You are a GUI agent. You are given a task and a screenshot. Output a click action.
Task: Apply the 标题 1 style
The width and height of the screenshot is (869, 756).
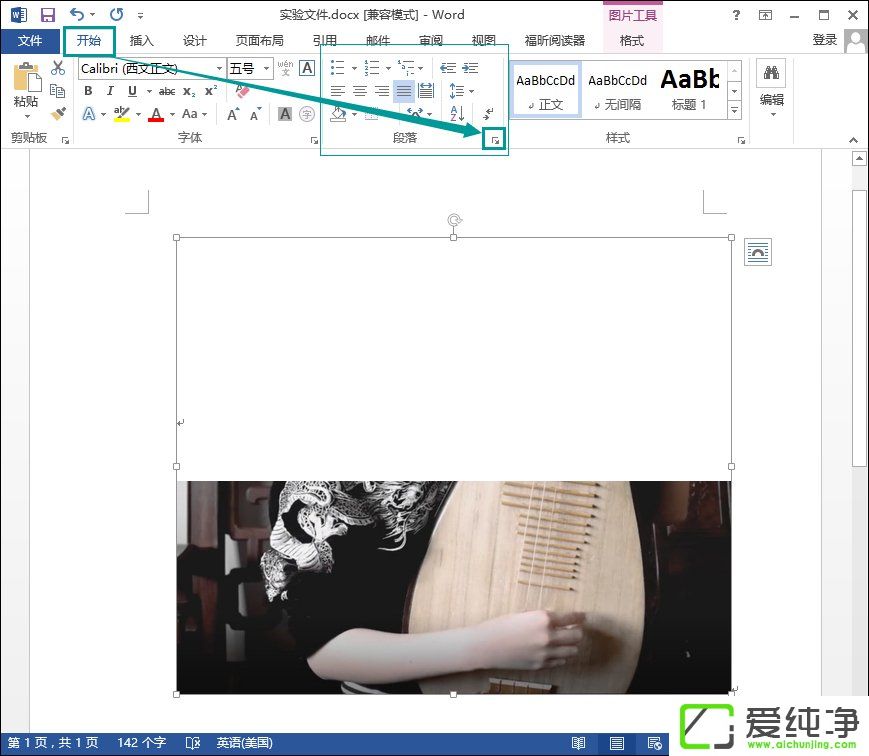[x=690, y=88]
